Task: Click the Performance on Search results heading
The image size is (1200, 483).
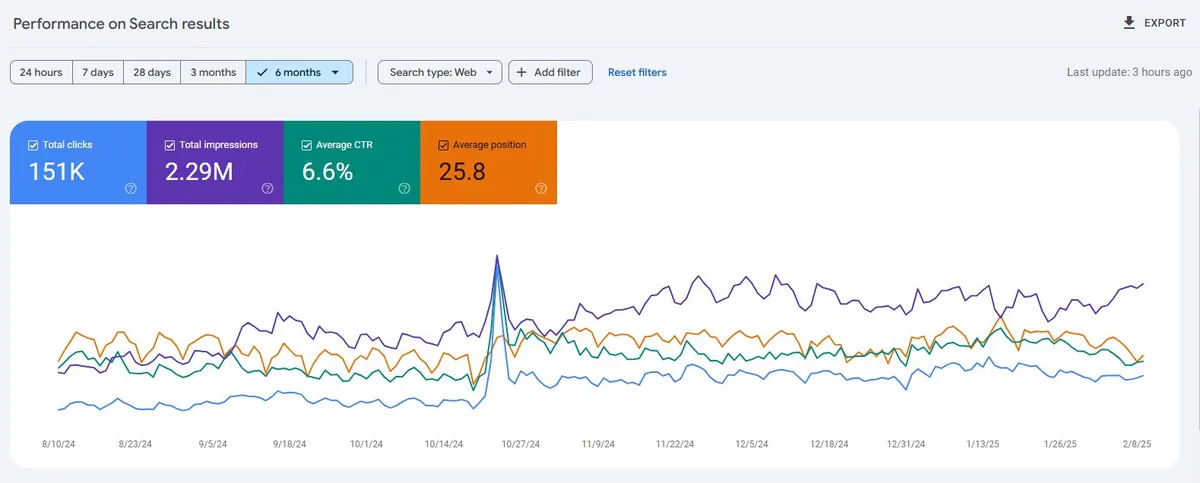Action: (x=121, y=22)
